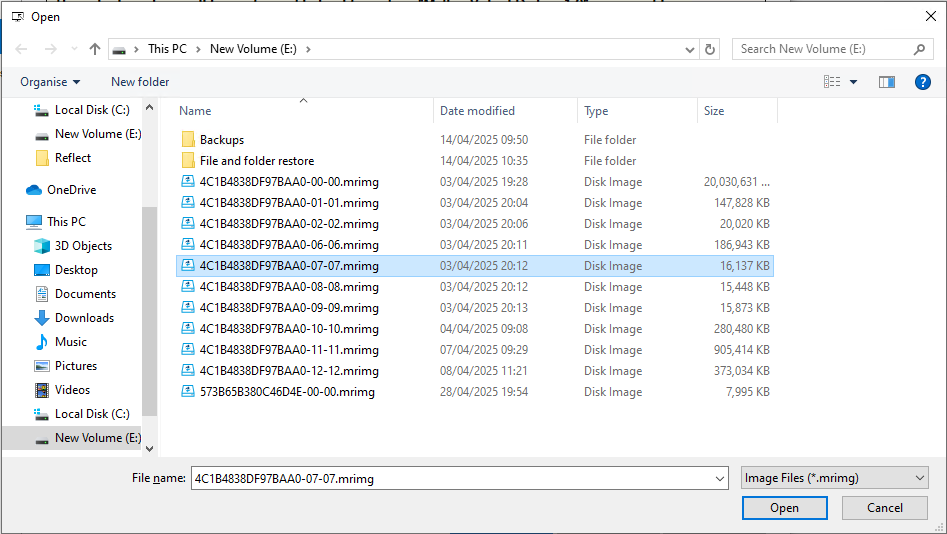Viewport: 947px width, 534px height.
Task: Open the Image Files type filter dropdown
Action: tap(834, 479)
